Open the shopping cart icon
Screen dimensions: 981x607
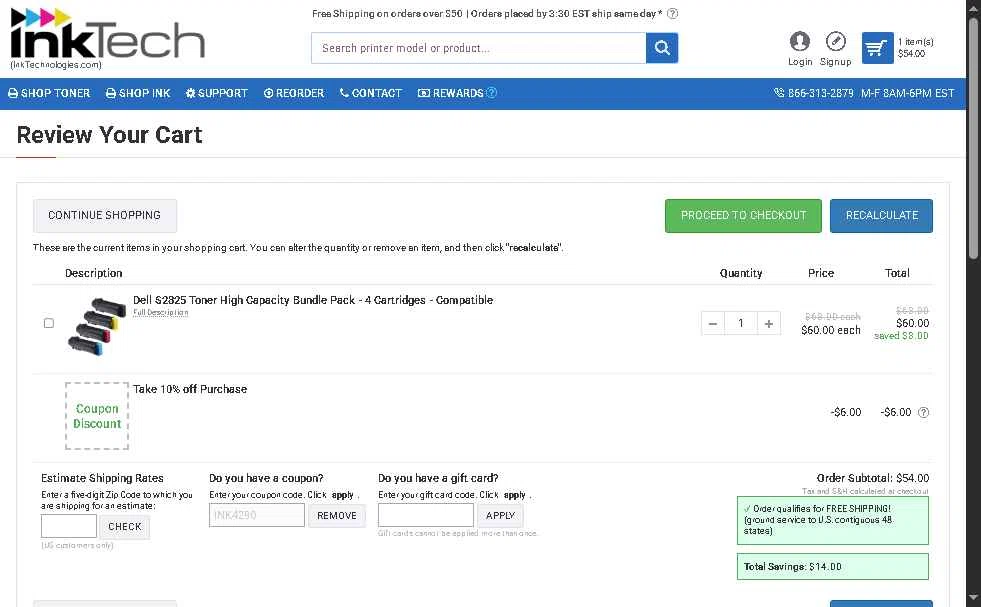[877, 48]
